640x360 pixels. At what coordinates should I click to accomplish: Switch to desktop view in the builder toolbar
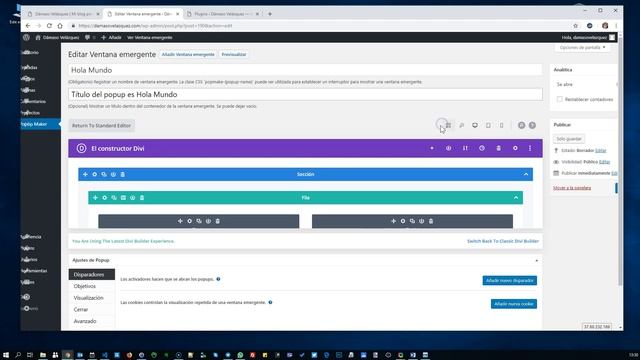click(475, 125)
